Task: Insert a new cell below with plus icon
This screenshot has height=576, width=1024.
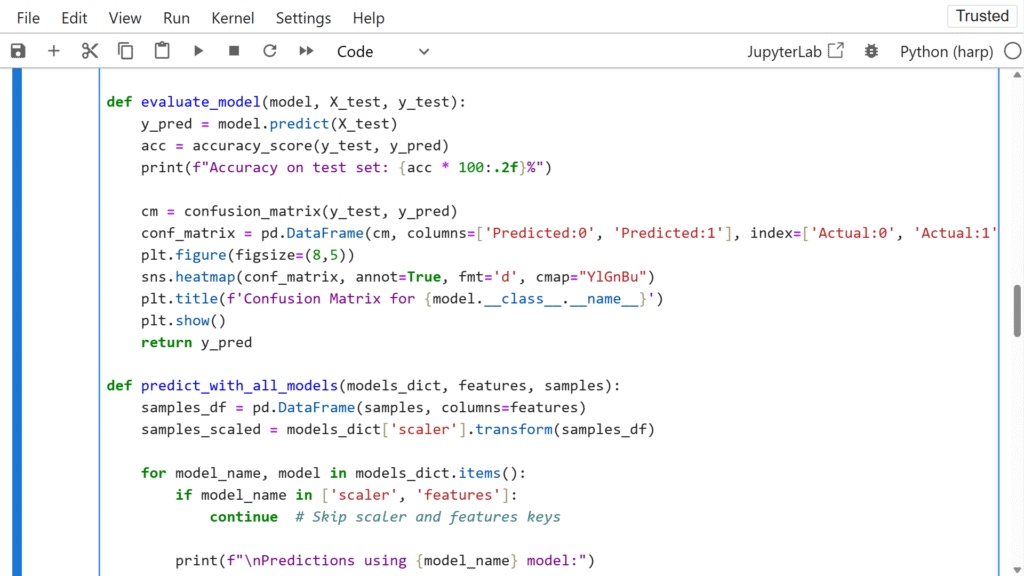Action: tap(54, 50)
